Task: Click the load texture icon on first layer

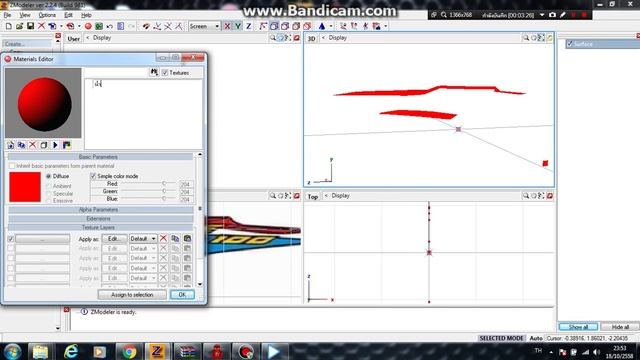Action: click(x=187, y=238)
